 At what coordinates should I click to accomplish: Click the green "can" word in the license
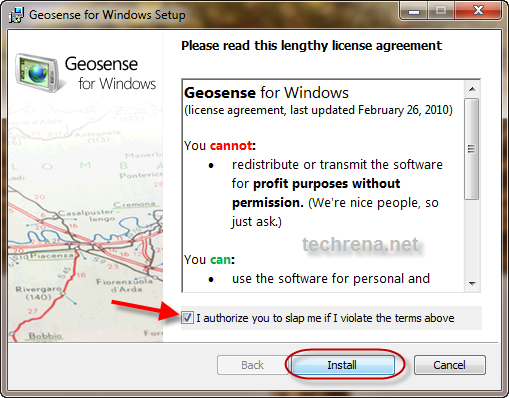pyautogui.click(x=221, y=260)
